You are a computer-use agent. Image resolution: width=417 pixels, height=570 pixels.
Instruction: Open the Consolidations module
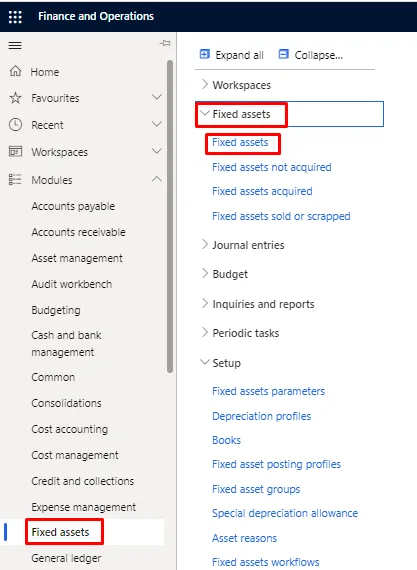click(x=67, y=403)
